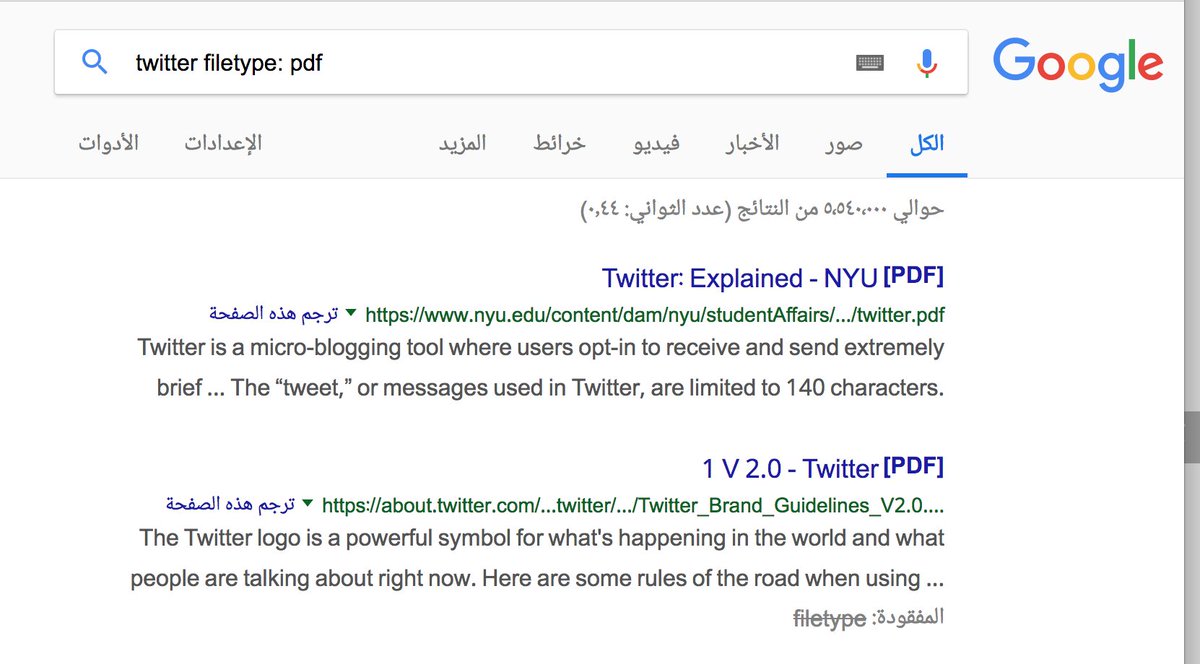Switch to the فيديو (Videos) tab
1200x664 pixels.
656,143
